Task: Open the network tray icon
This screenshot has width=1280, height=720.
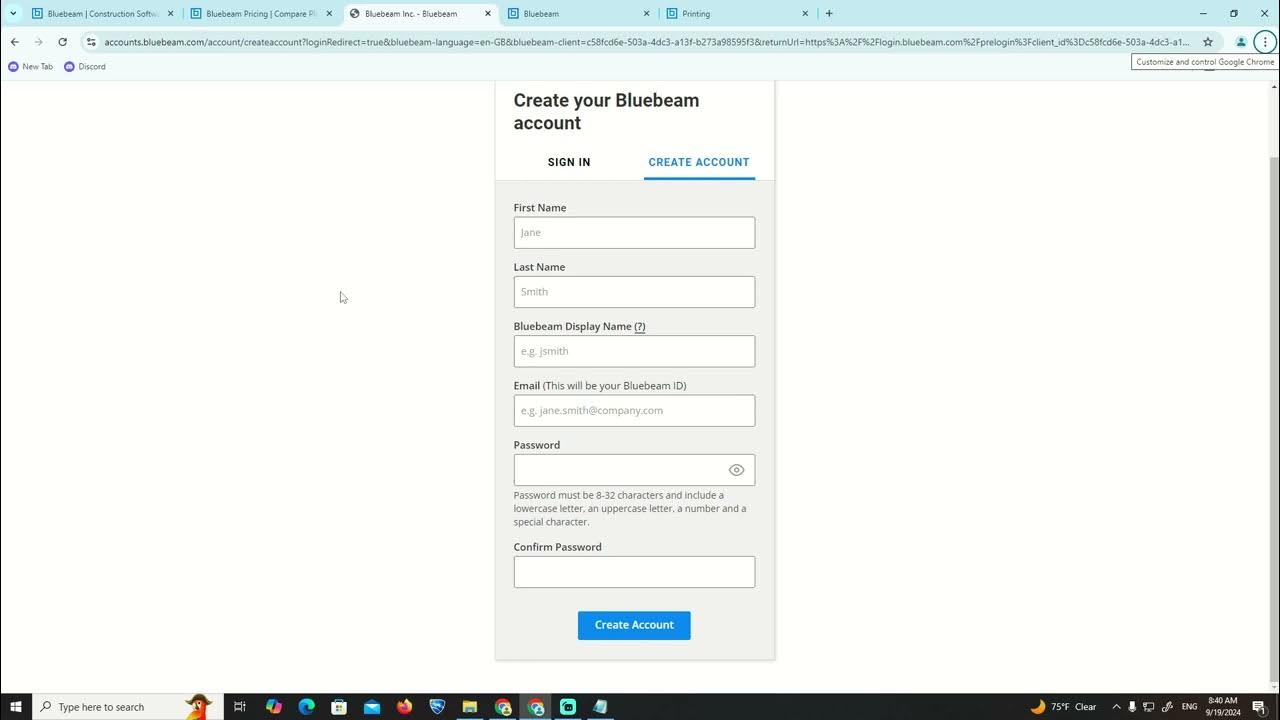Action: tap(1149, 707)
